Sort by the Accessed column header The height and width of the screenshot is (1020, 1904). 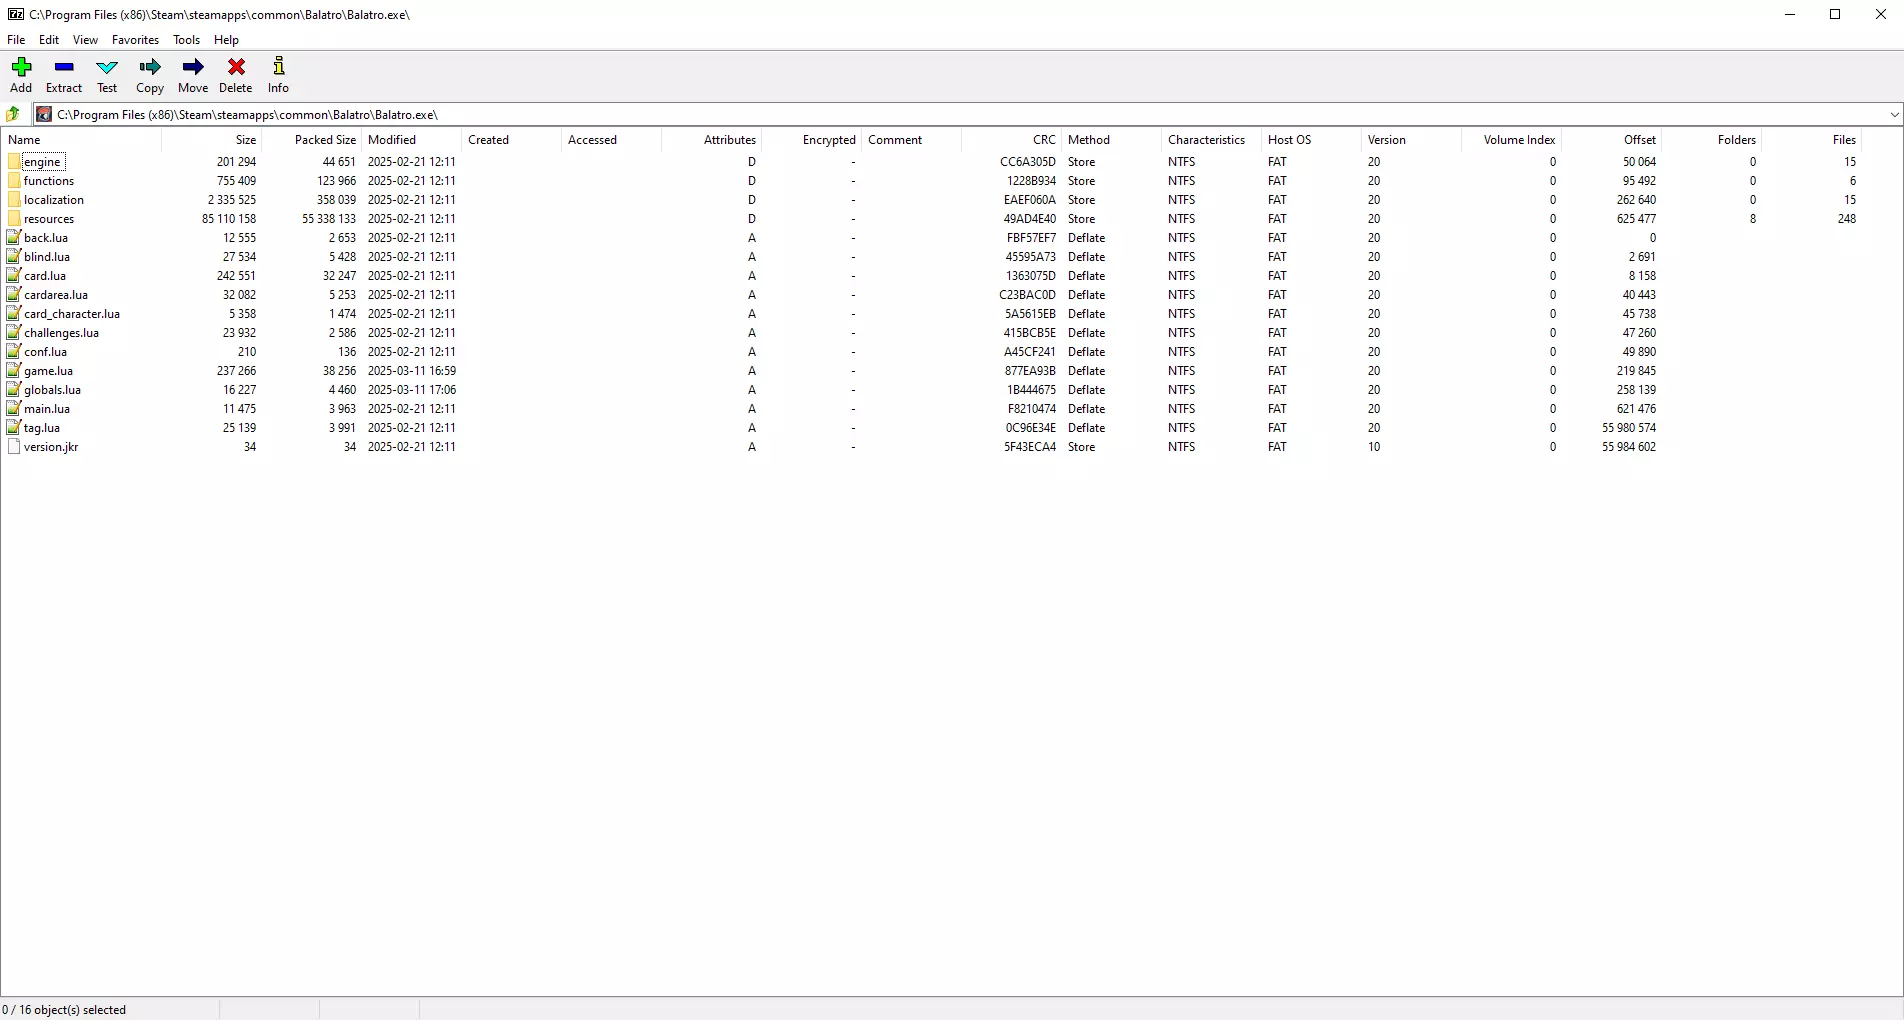tap(611, 140)
